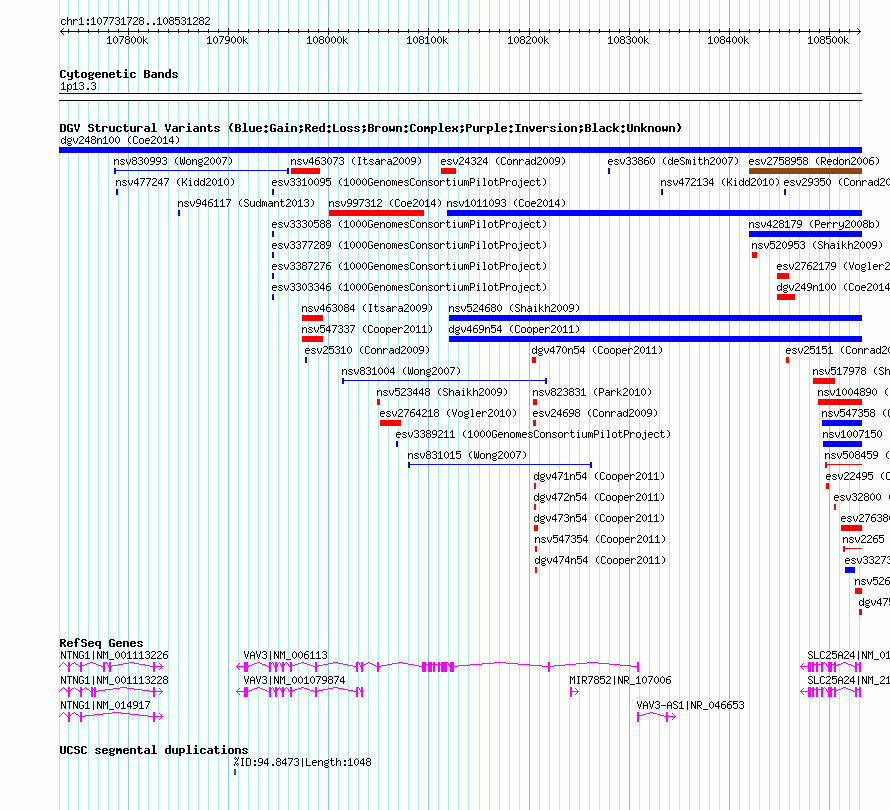Select the nsv463073 (Itsara2009) red loss bar
The height and width of the screenshot is (810, 890).
coord(305,171)
